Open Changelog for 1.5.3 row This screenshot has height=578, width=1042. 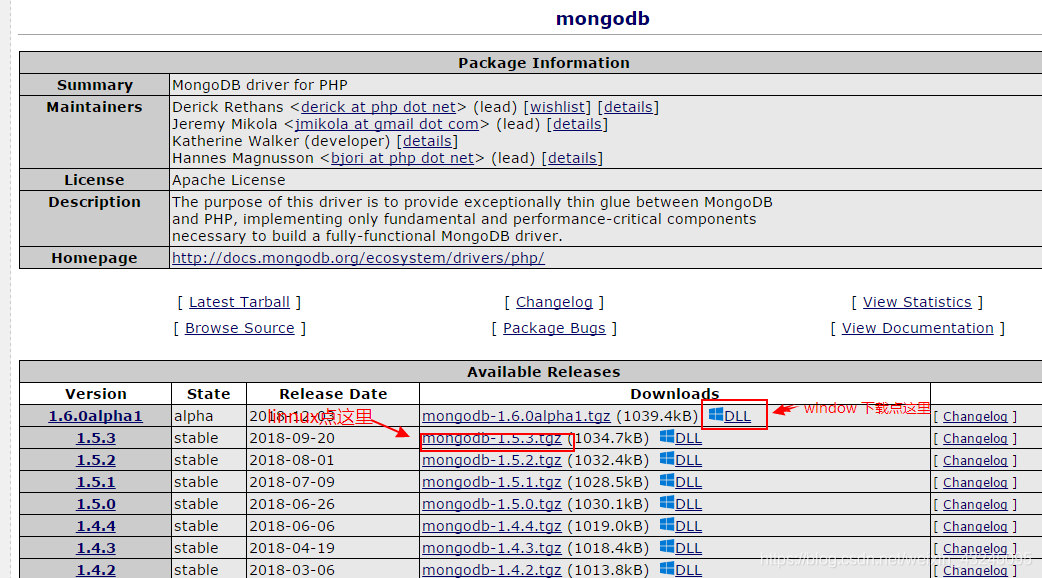pyautogui.click(x=975, y=438)
